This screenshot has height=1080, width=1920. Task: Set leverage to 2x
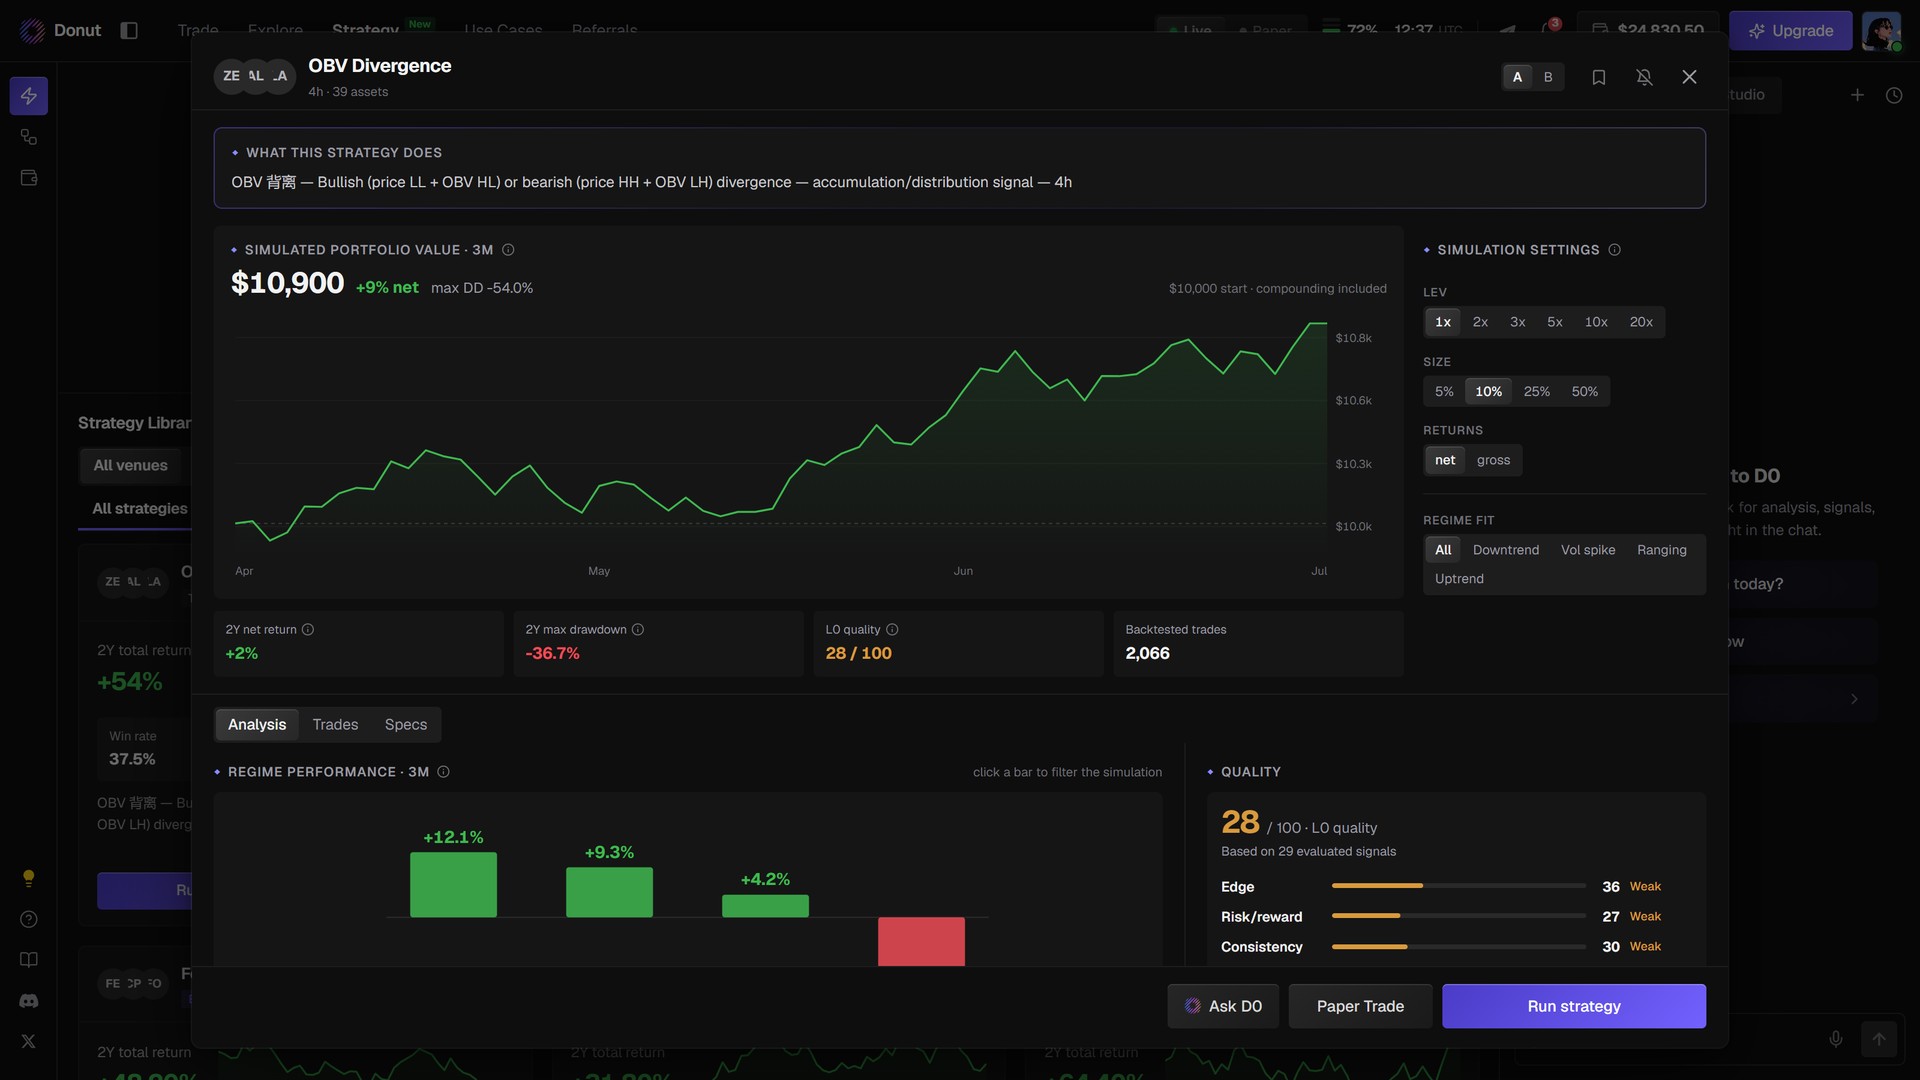coord(1480,322)
